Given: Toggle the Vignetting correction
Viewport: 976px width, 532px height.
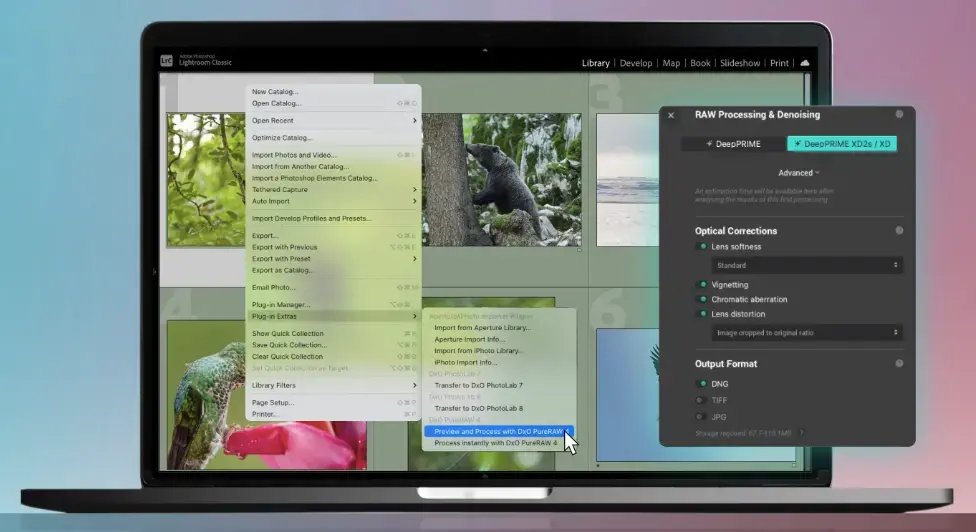Looking at the screenshot, I should 702,284.
